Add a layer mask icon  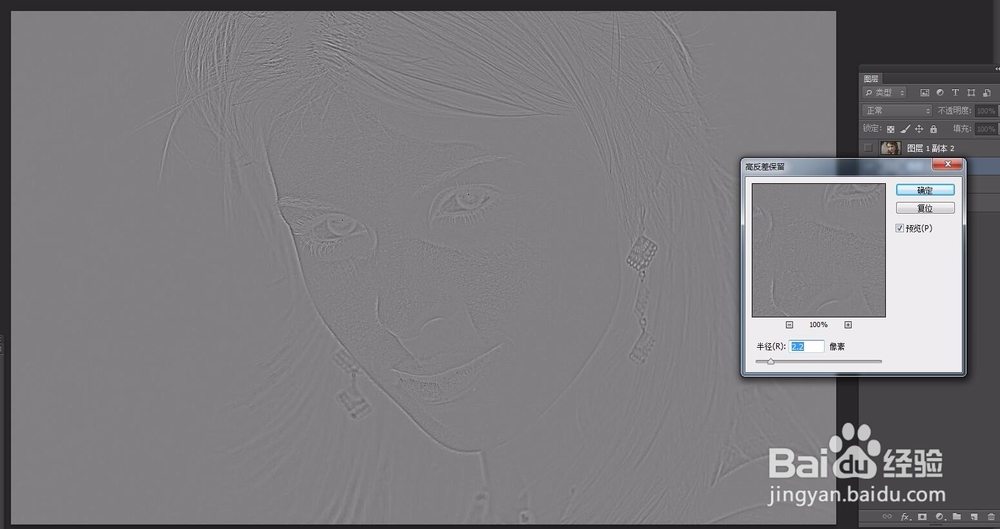(922, 517)
